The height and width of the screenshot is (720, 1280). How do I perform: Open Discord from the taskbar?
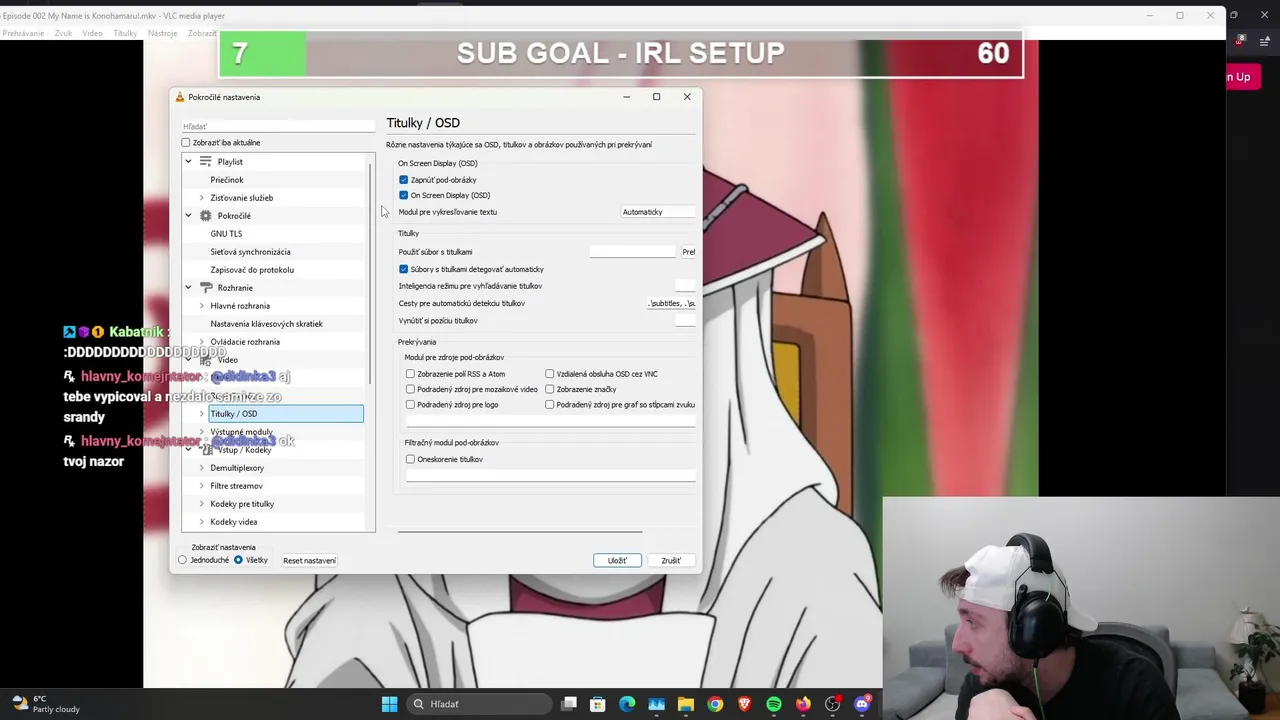(x=862, y=704)
